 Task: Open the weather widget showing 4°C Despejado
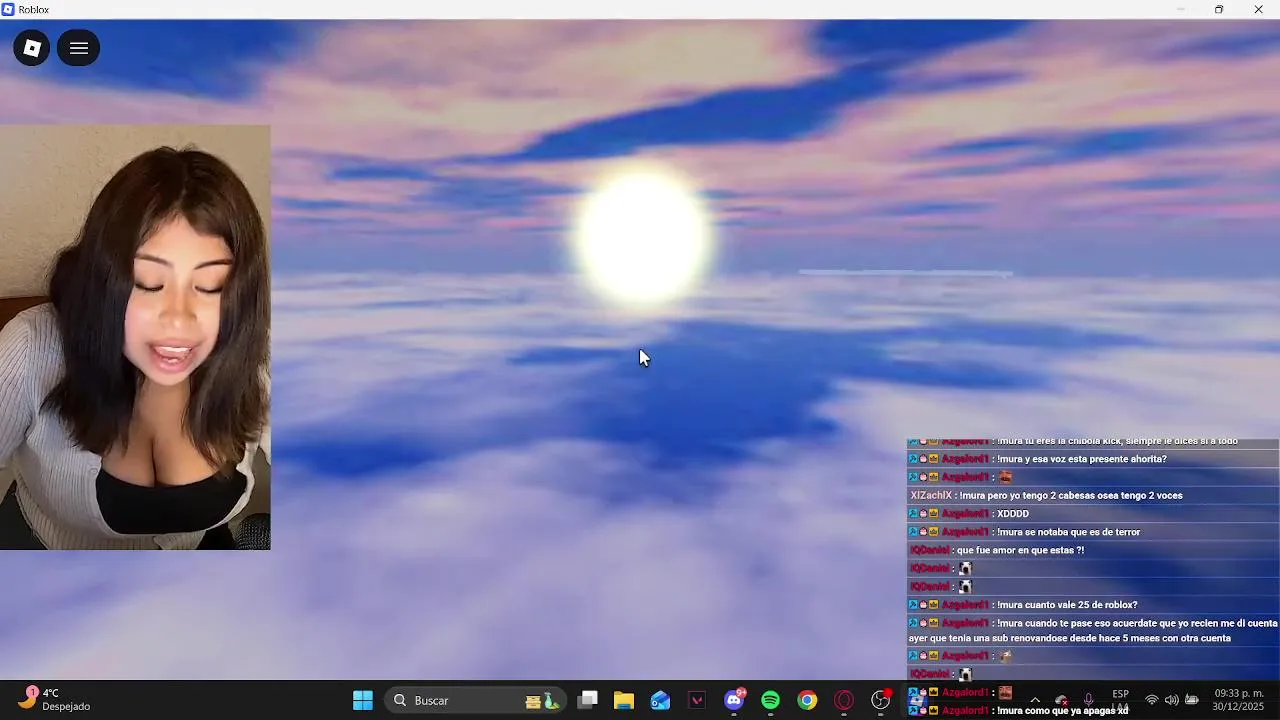point(55,700)
